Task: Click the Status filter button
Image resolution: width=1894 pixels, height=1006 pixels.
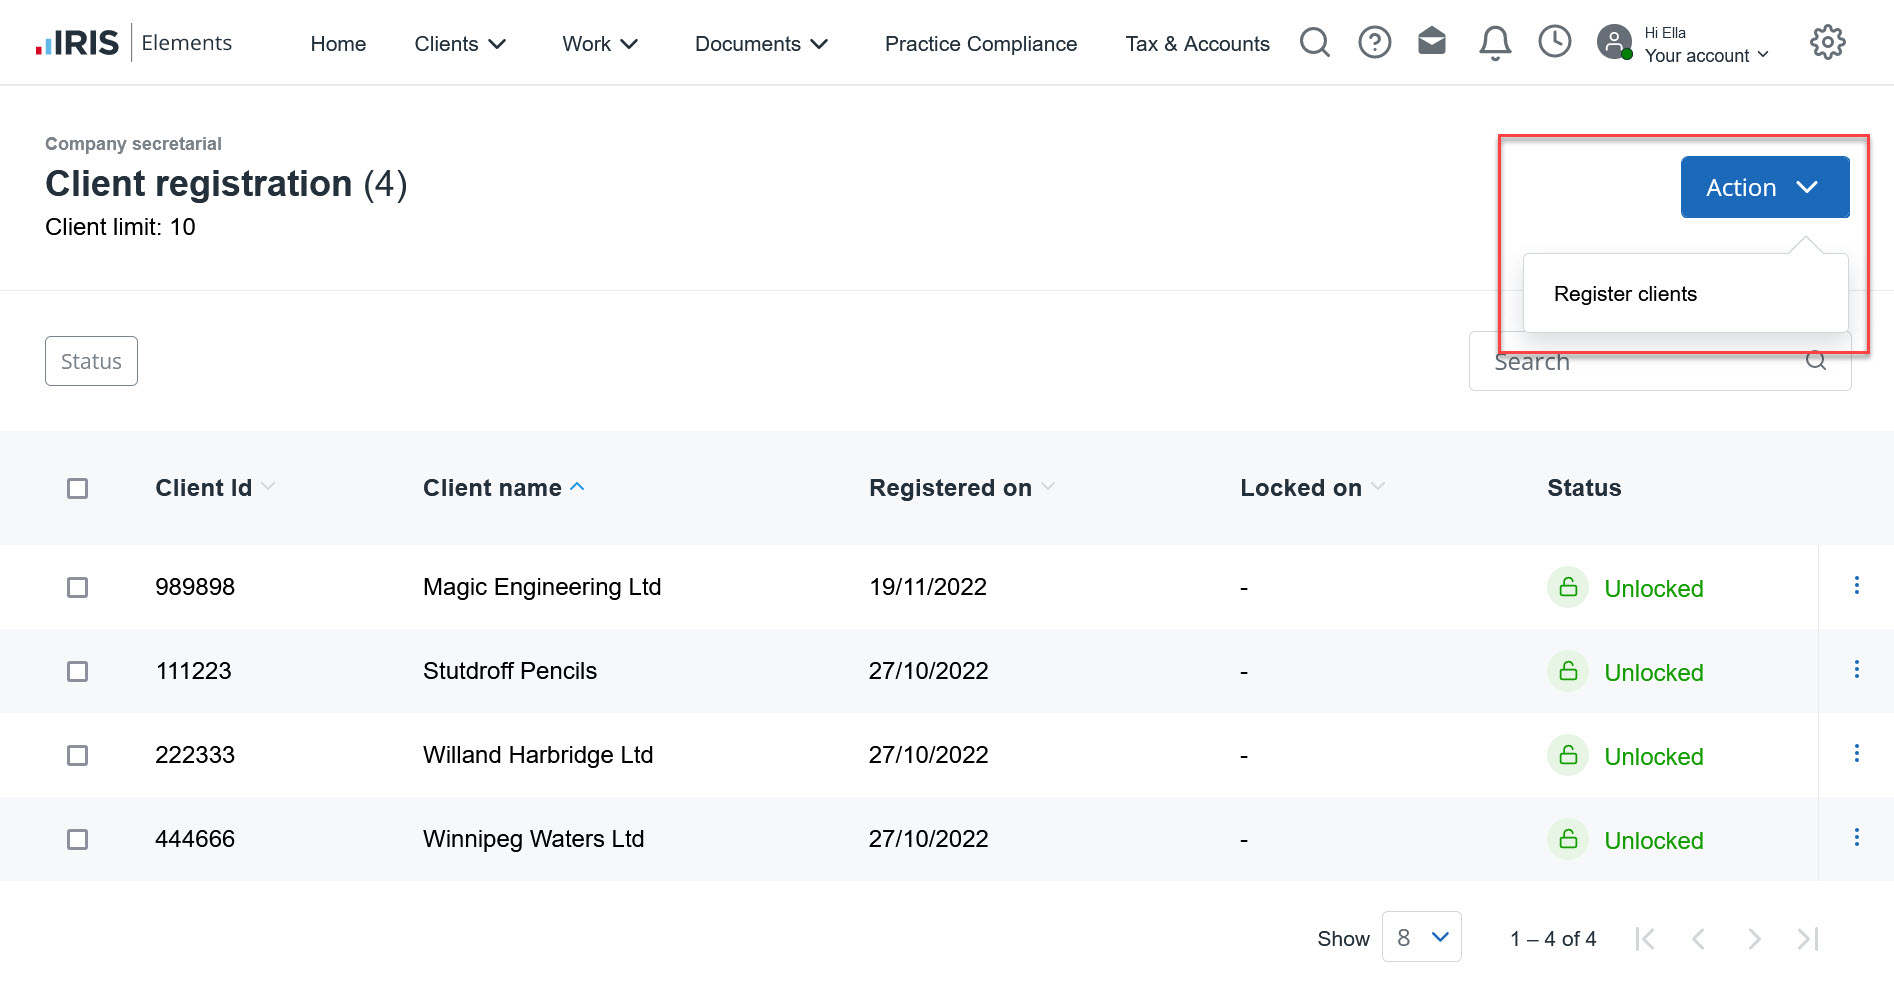Action: point(91,361)
